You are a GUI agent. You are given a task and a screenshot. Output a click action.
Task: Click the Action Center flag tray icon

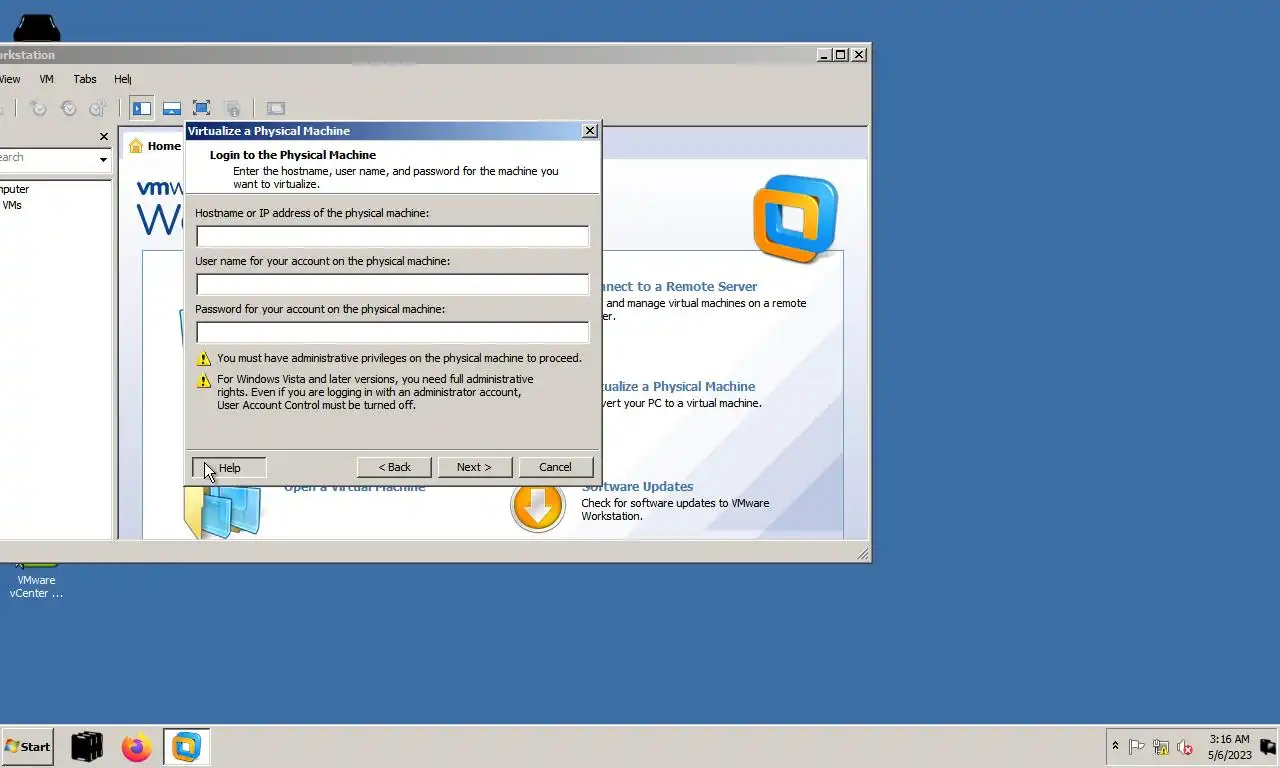pyautogui.click(x=1136, y=747)
